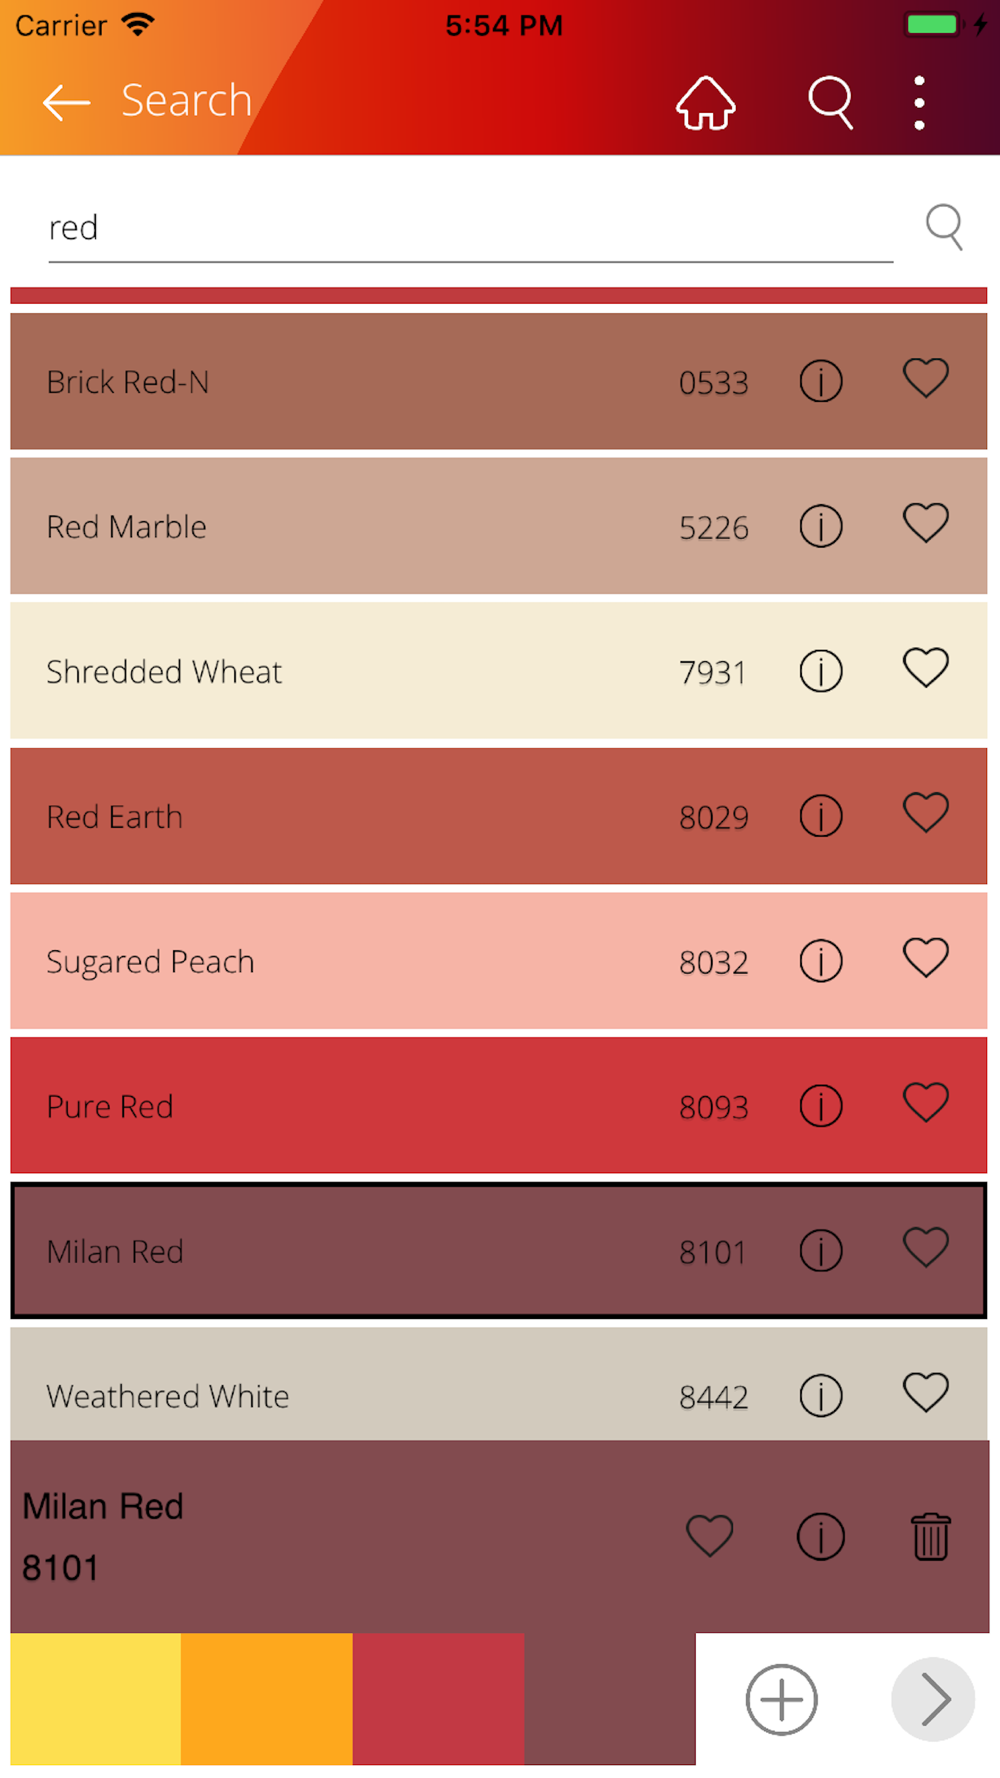This screenshot has height=1778, width=1000.
Task: Show info for Brick Red-N
Action: [x=821, y=381]
